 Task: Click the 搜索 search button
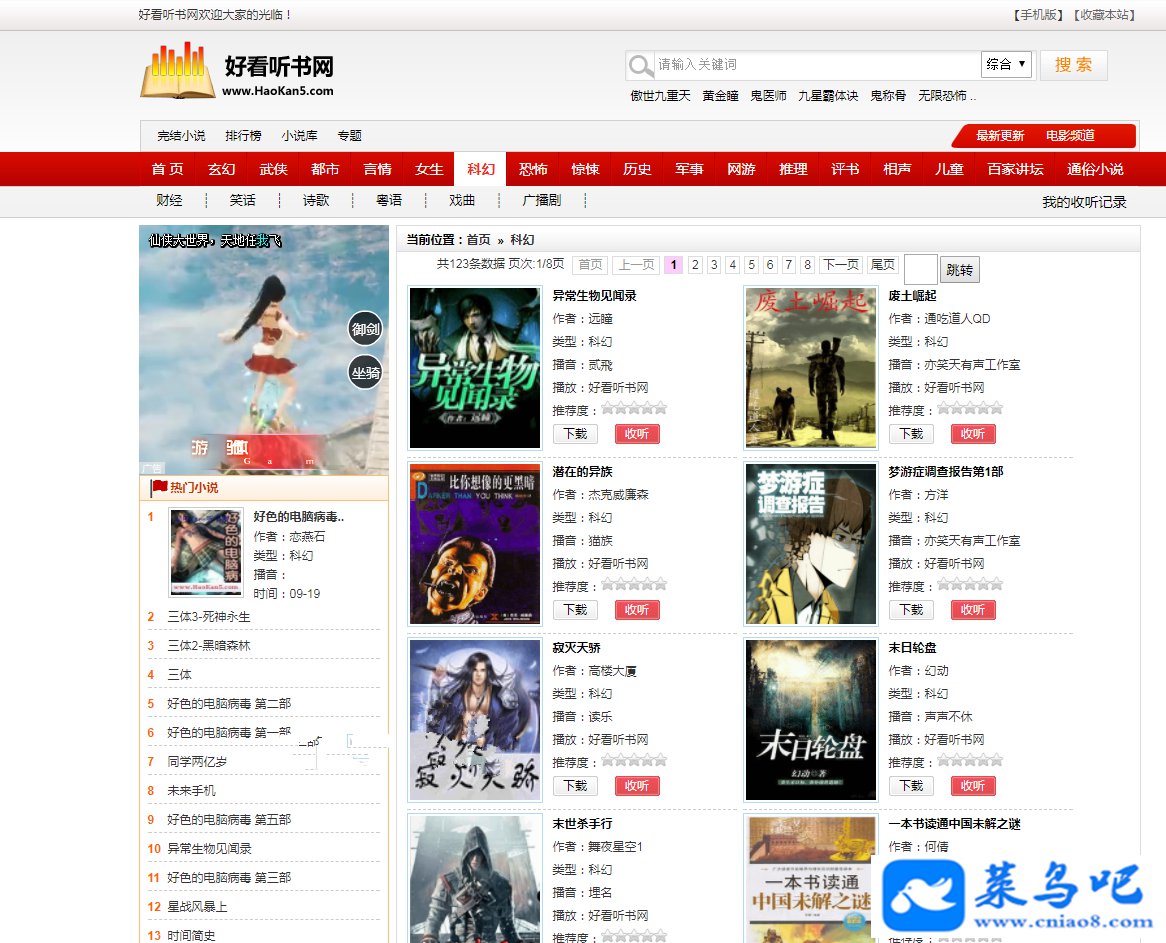[1073, 65]
